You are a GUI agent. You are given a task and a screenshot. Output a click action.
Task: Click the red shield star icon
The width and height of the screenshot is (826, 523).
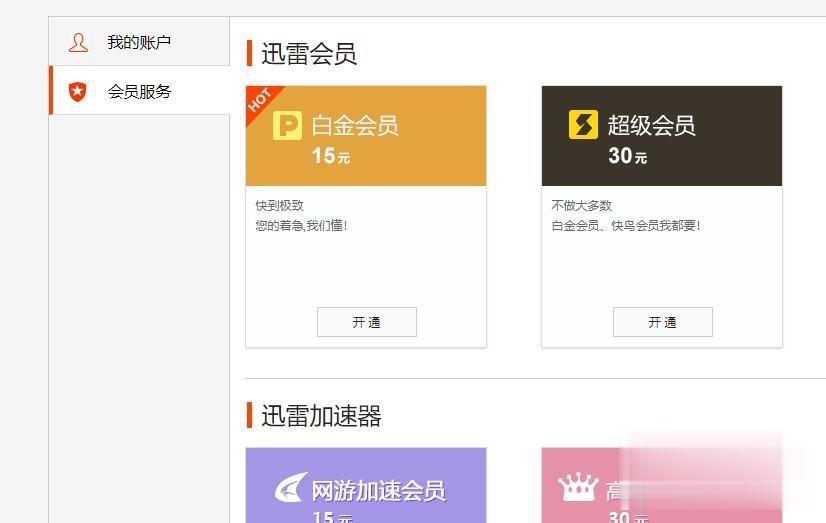pyautogui.click(x=77, y=92)
